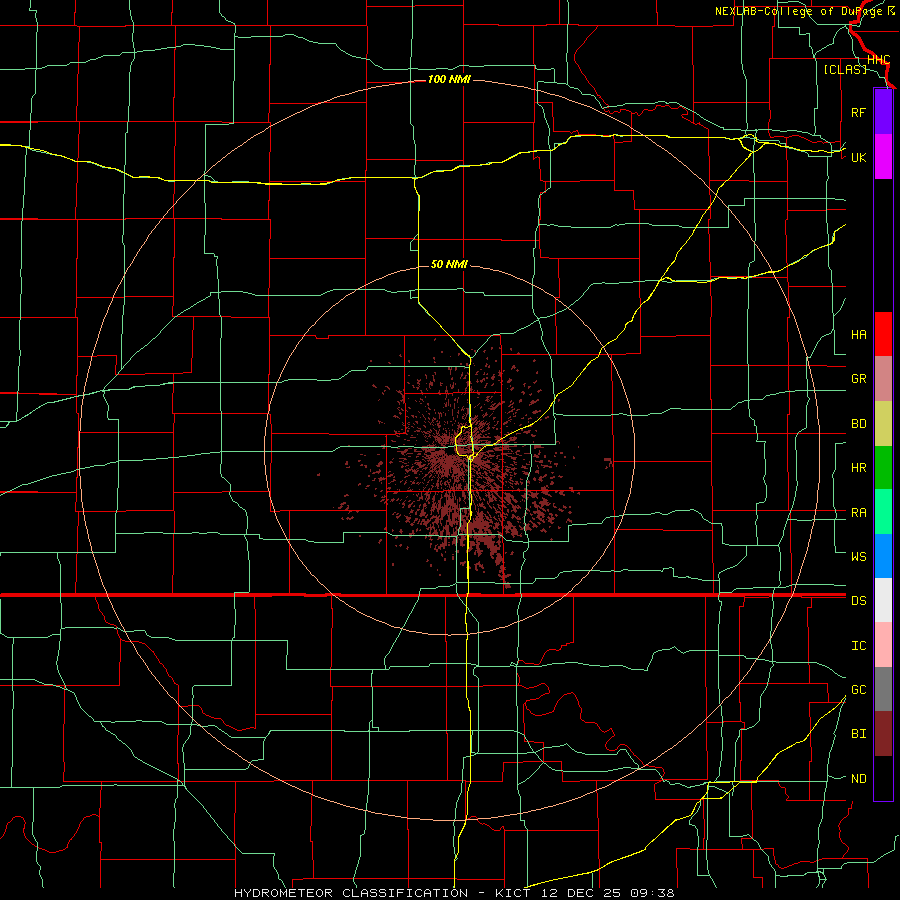Click the RA legend label
Viewport: 900px width, 900px height.
click(858, 513)
